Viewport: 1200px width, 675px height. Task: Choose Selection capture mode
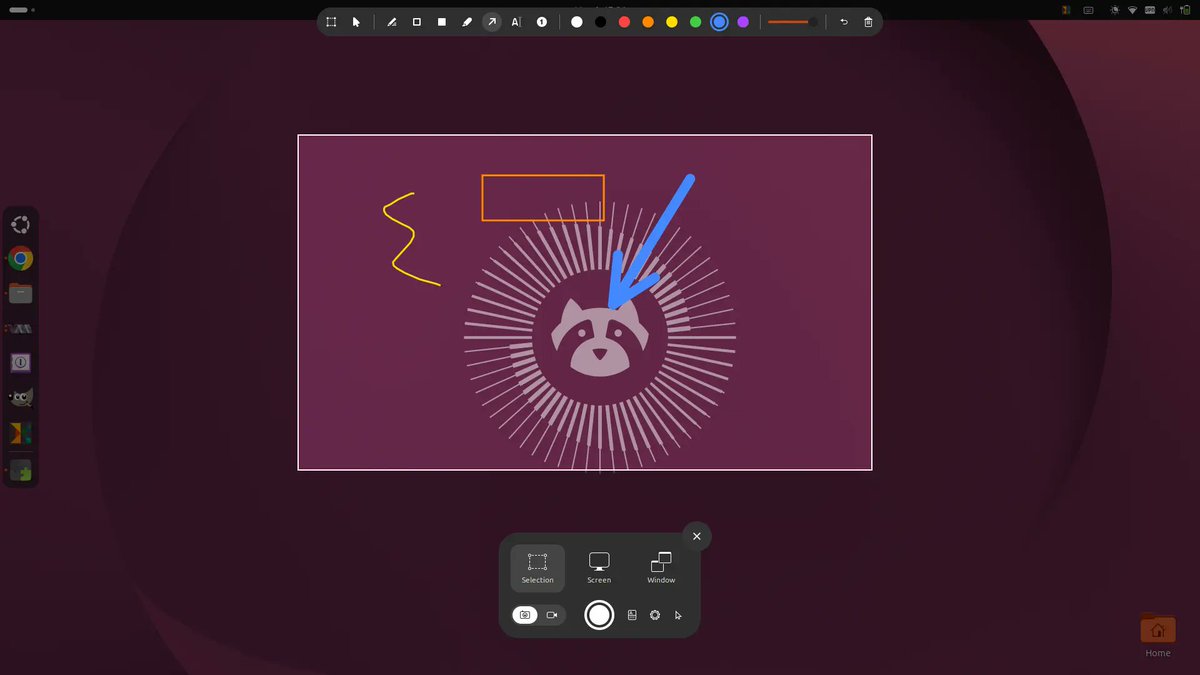(537, 568)
